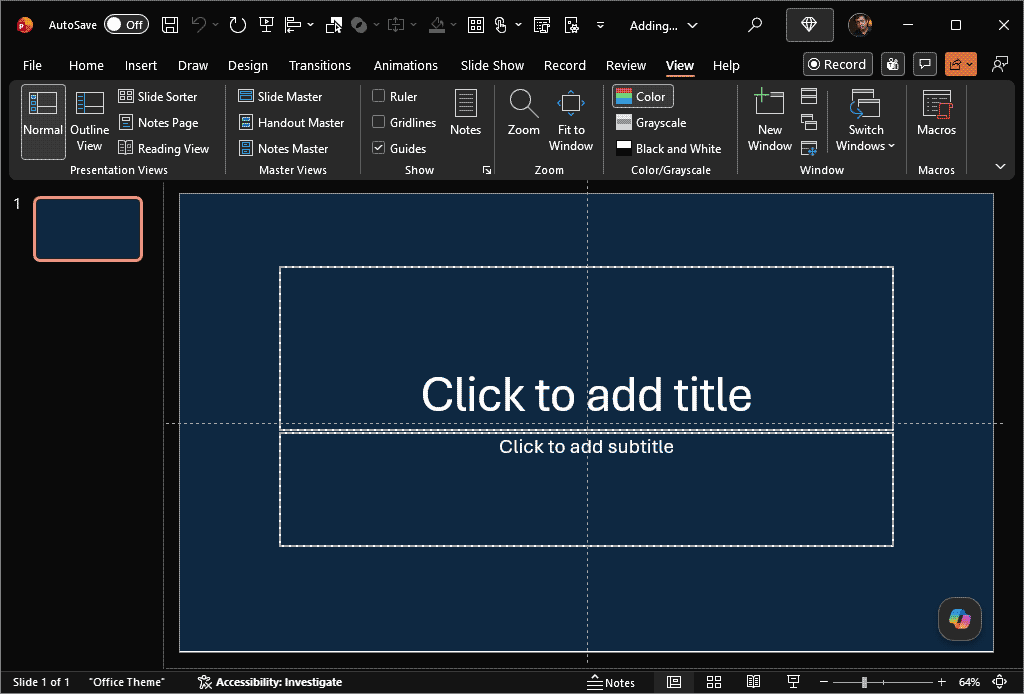Select Reading View icon in the status bar
The image size is (1024, 694).
tap(753, 682)
